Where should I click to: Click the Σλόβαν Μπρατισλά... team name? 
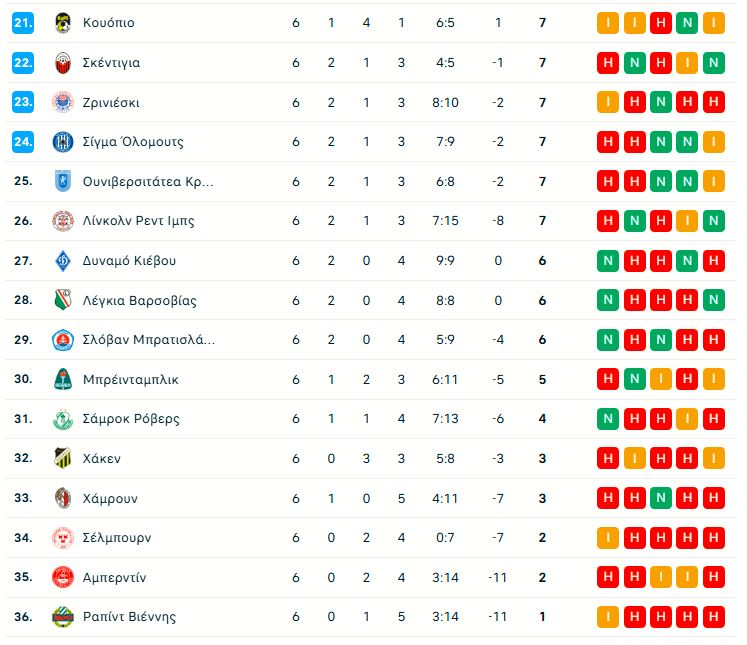pyautogui.click(x=148, y=340)
